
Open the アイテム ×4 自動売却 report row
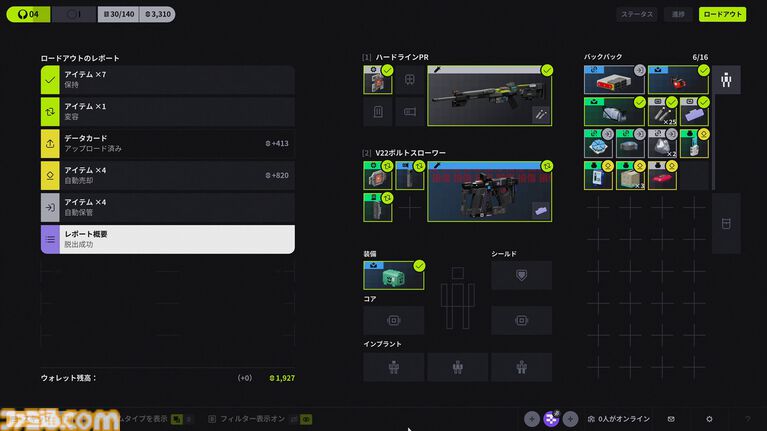tap(167, 175)
